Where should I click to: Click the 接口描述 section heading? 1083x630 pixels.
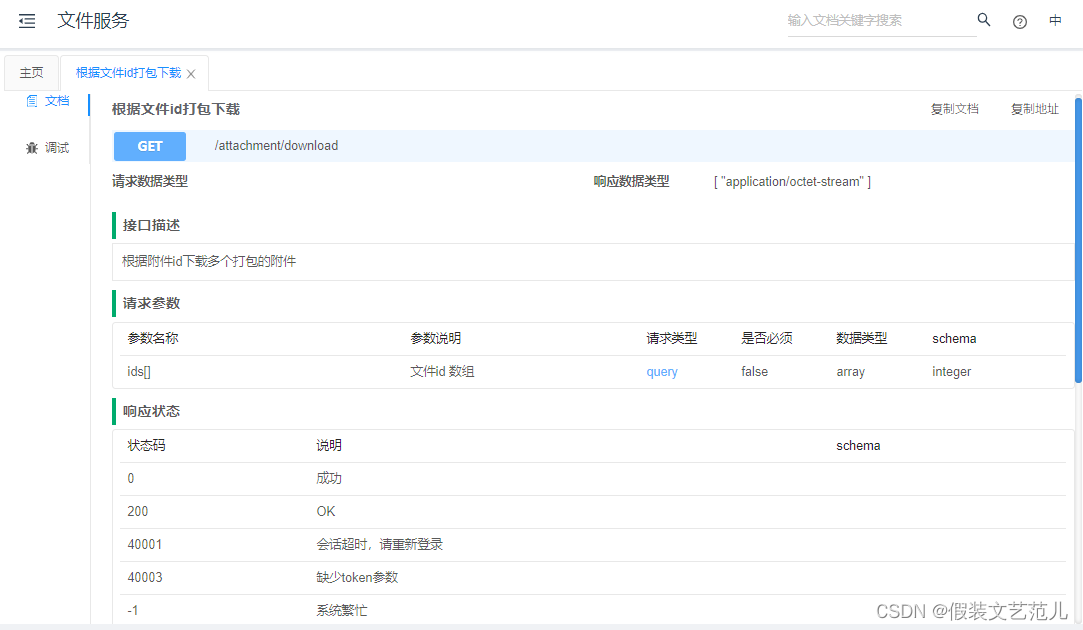pyautogui.click(x=151, y=225)
